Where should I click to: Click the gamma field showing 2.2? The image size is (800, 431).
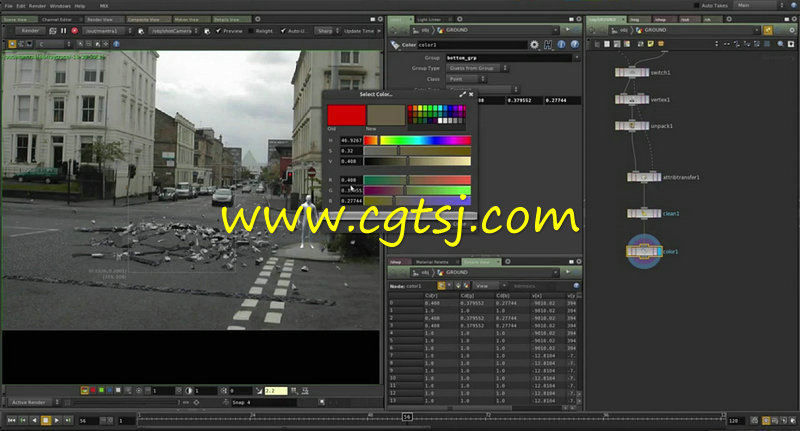(x=276, y=391)
